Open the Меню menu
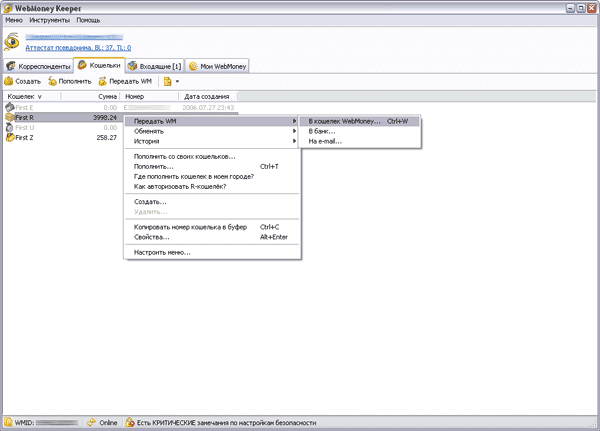 [14, 20]
